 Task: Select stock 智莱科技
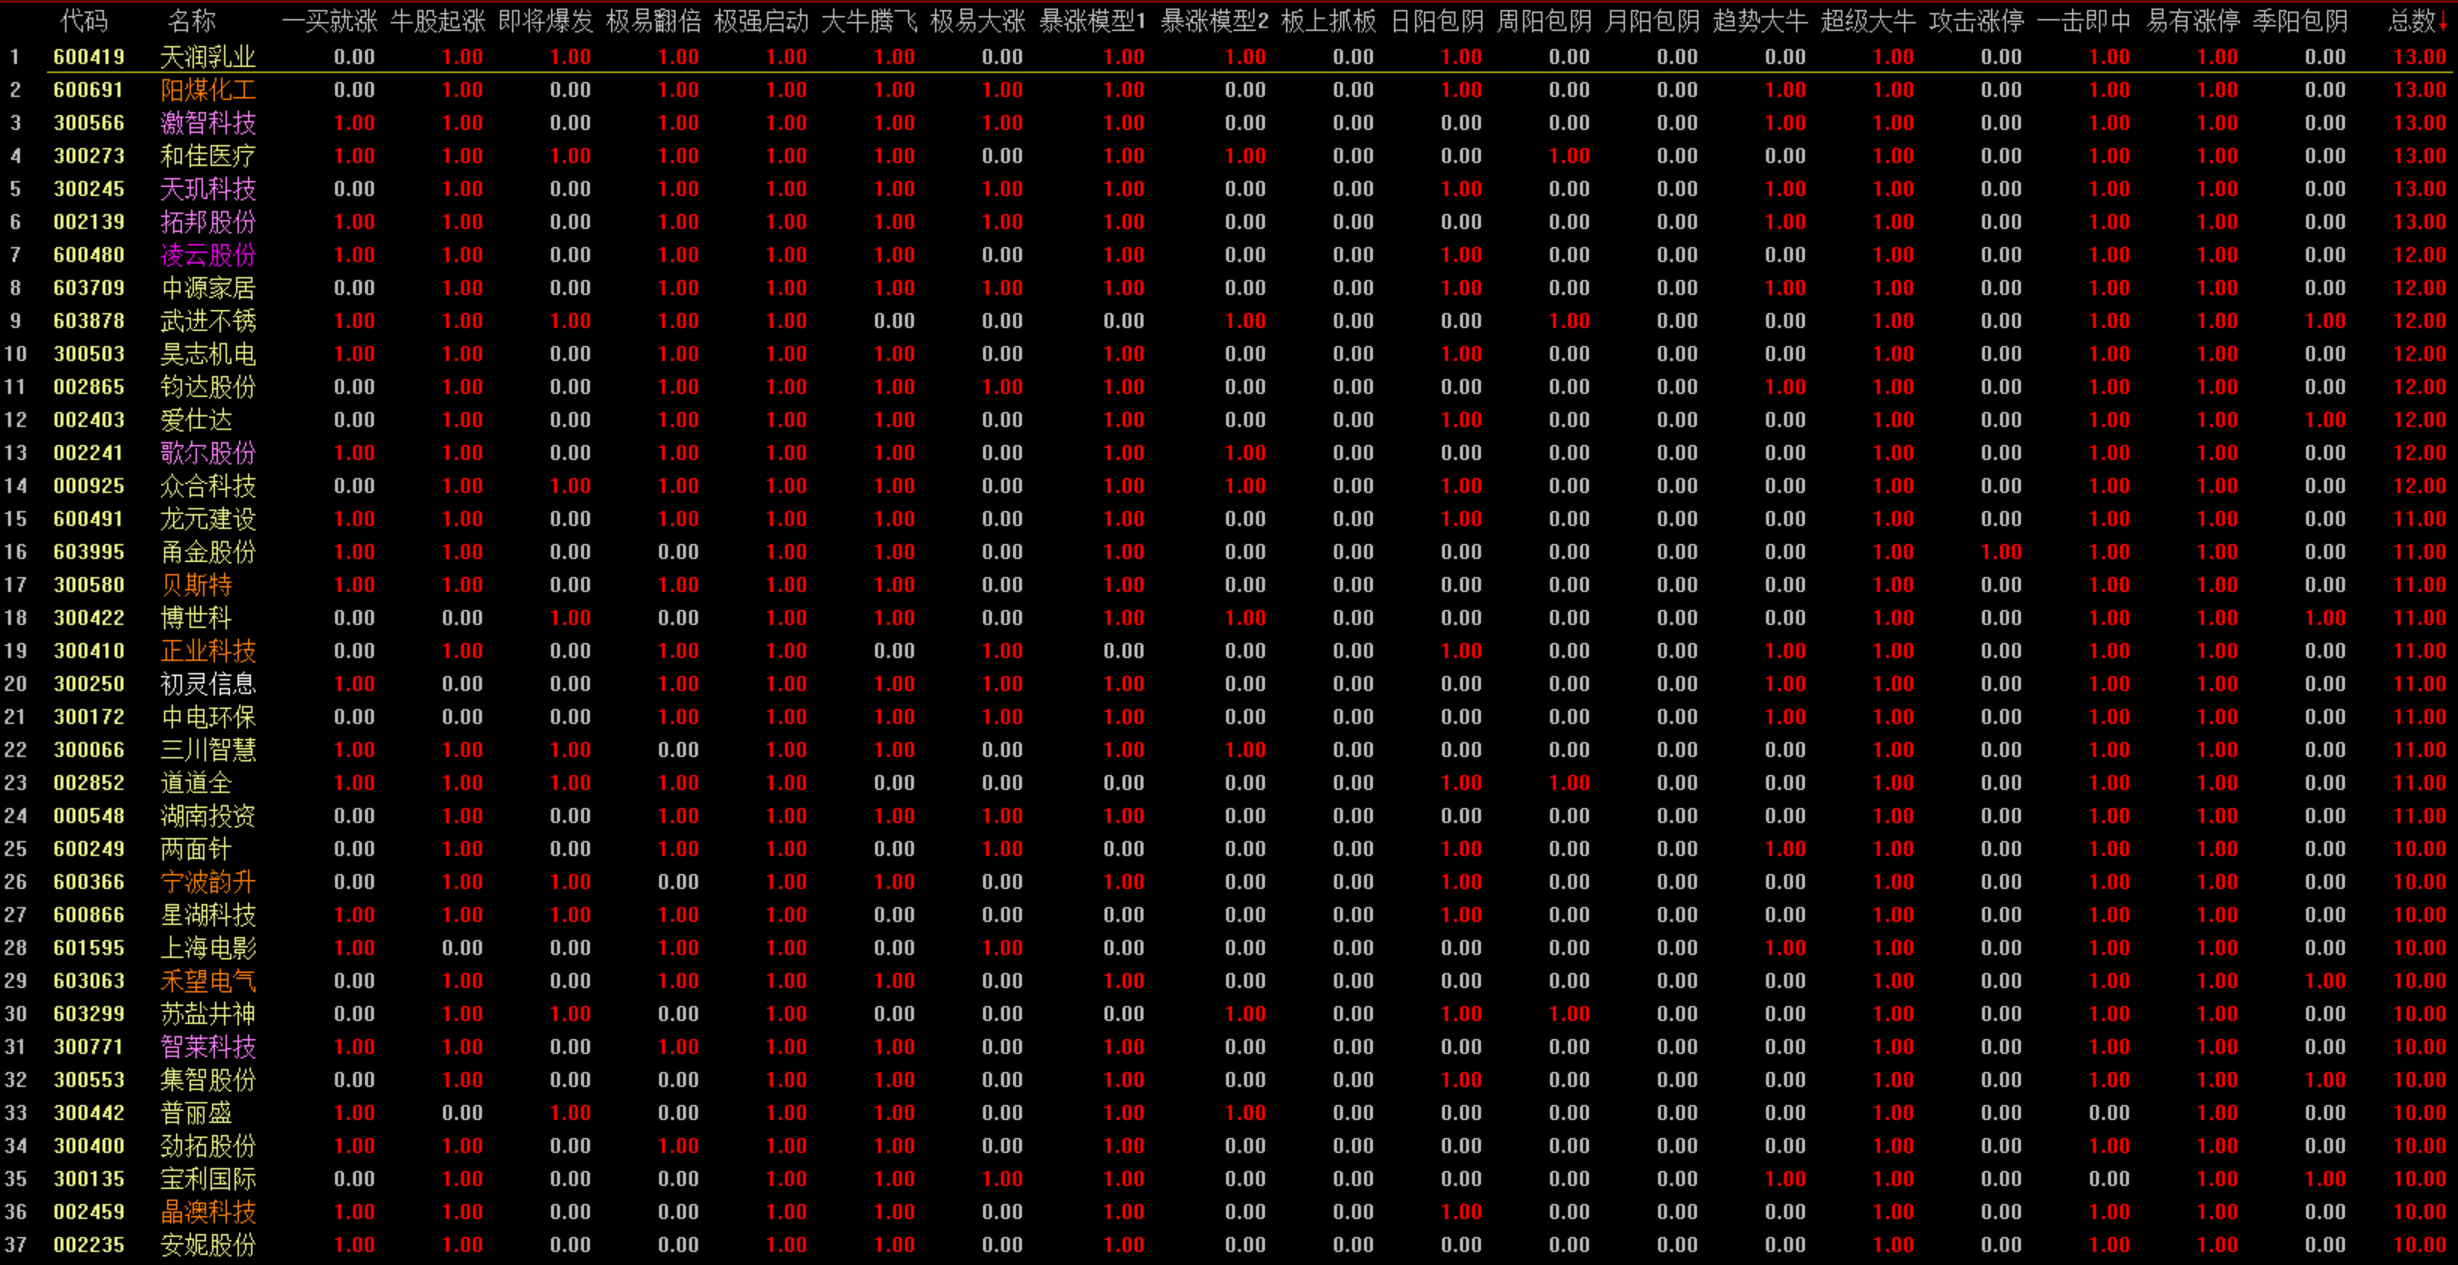point(208,1047)
